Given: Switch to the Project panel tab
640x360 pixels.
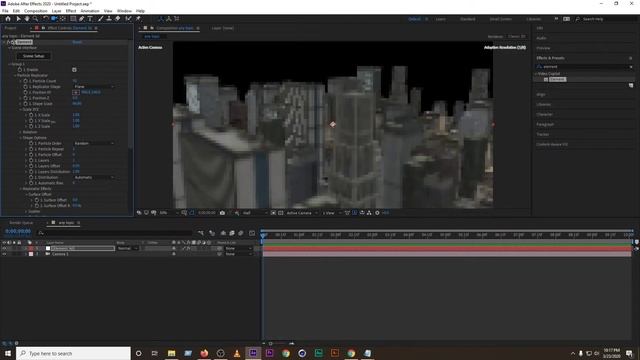Looking at the screenshot, I should pyautogui.click(x=10, y=28).
